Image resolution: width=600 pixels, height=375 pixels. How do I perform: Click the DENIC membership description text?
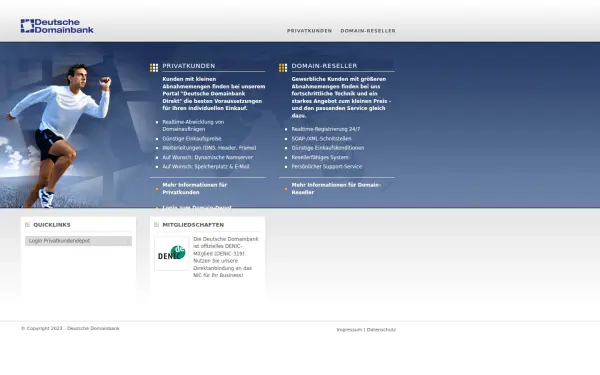pyautogui.click(x=226, y=257)
